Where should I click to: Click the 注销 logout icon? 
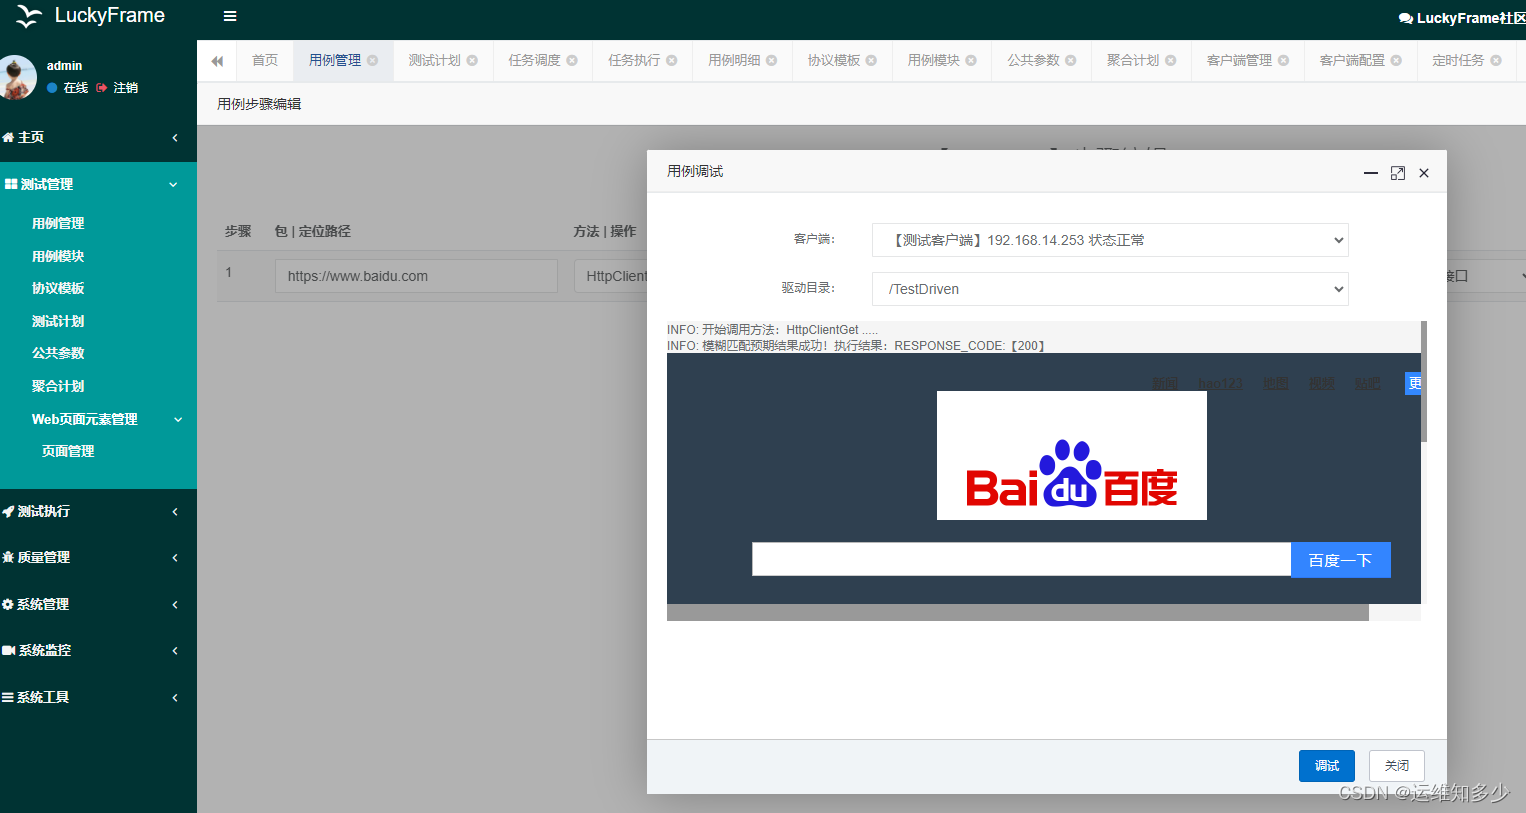[x=102, y=88]
